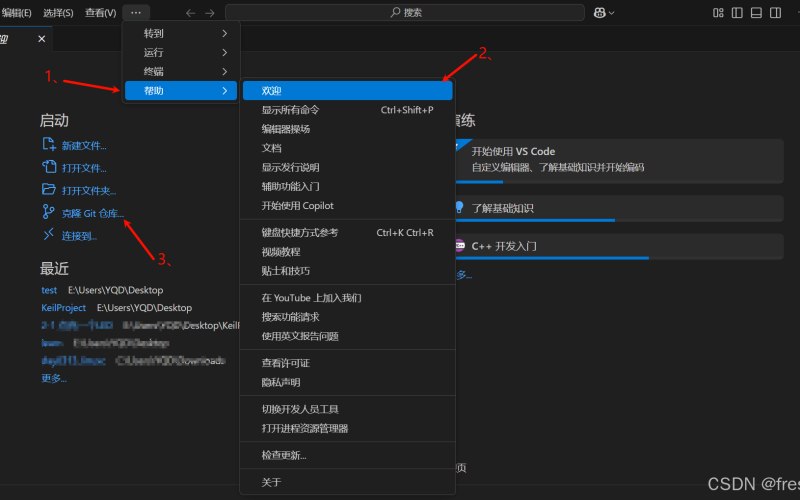Viewport: 800px width, 500px height.
Task: Open the 选择(S) menu
Action: point(58,13)
